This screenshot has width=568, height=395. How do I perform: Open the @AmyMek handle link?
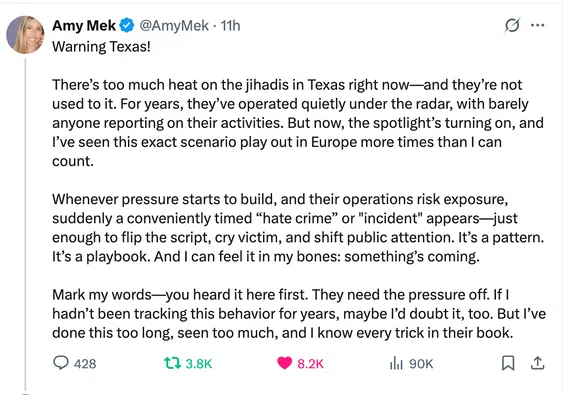point(174,26)
